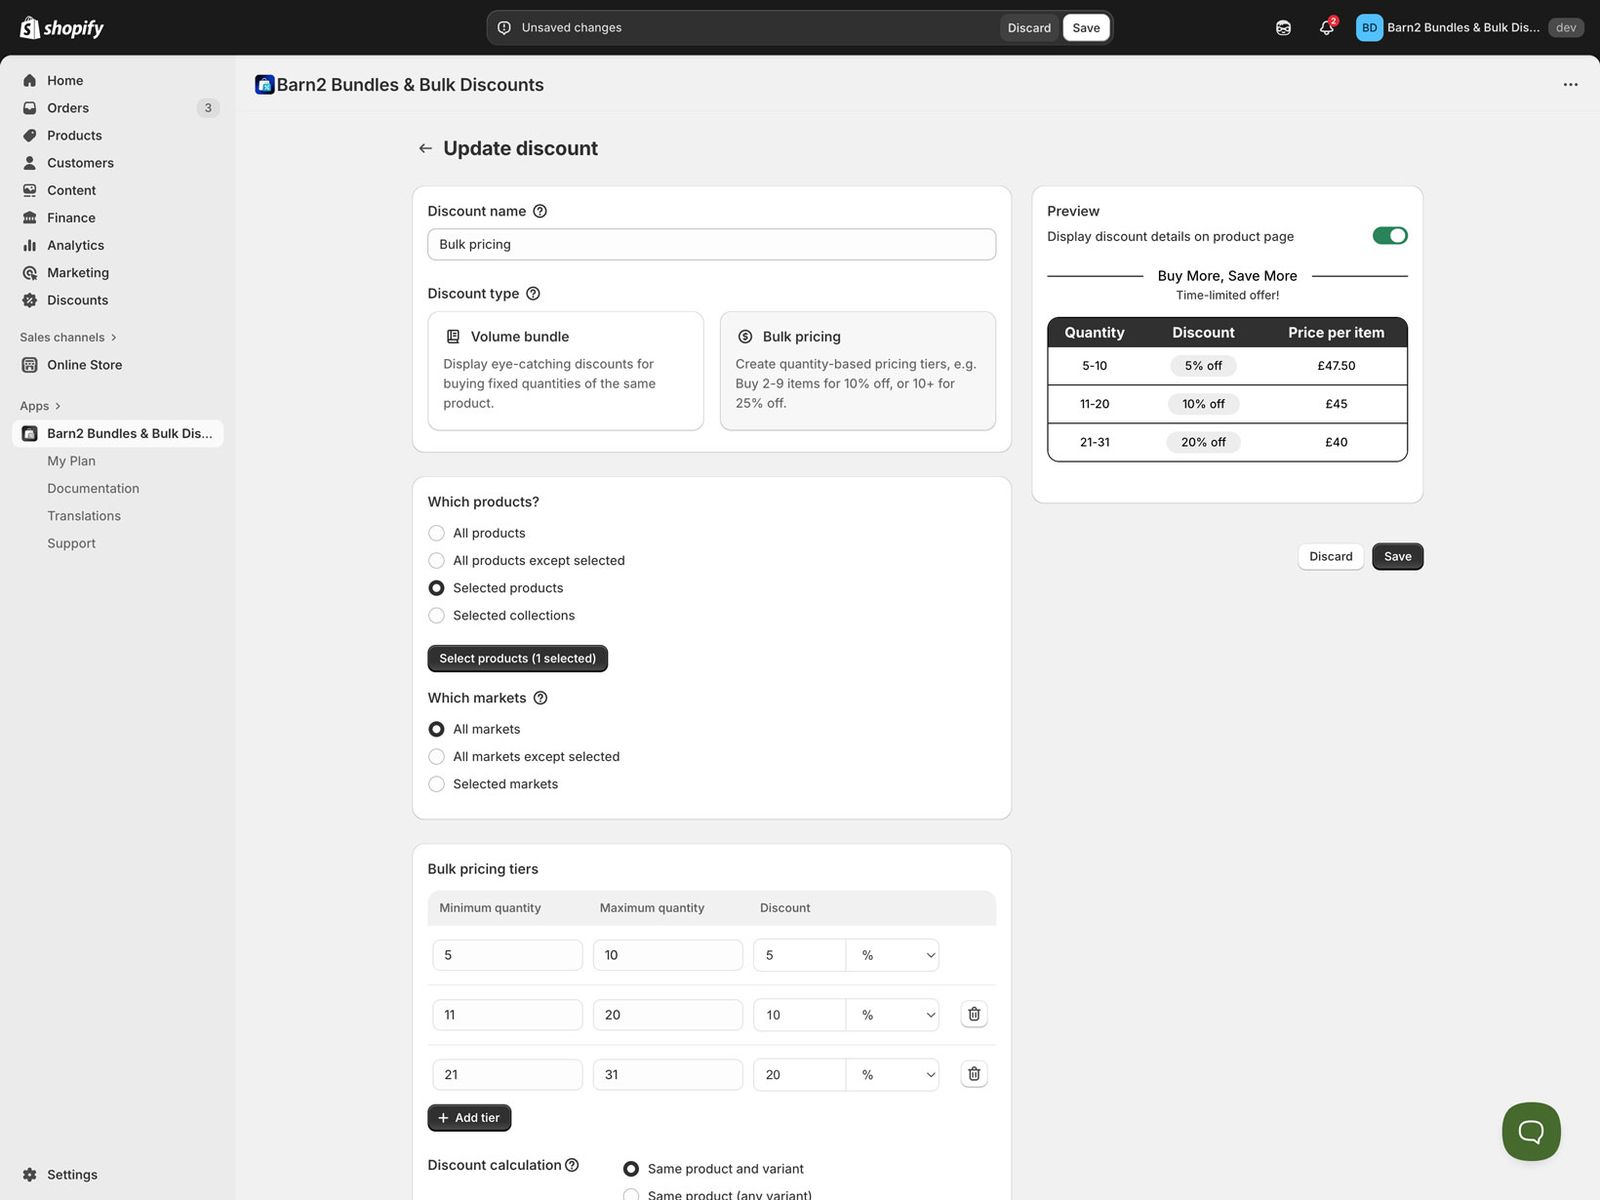Click the back arrow beside Update discount
This screenshot has height=1200, width=1600.
tap(425, 148)
